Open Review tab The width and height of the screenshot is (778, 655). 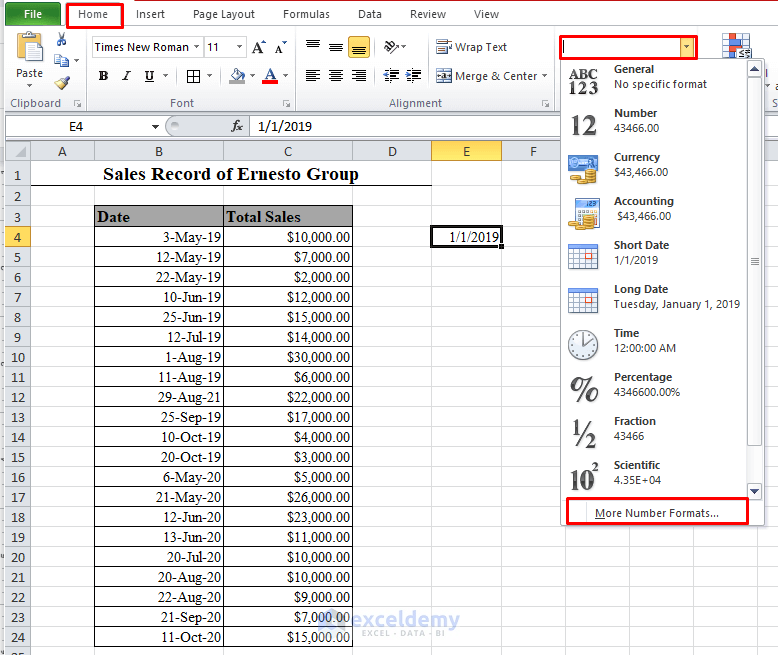click(x=428, y=14)
